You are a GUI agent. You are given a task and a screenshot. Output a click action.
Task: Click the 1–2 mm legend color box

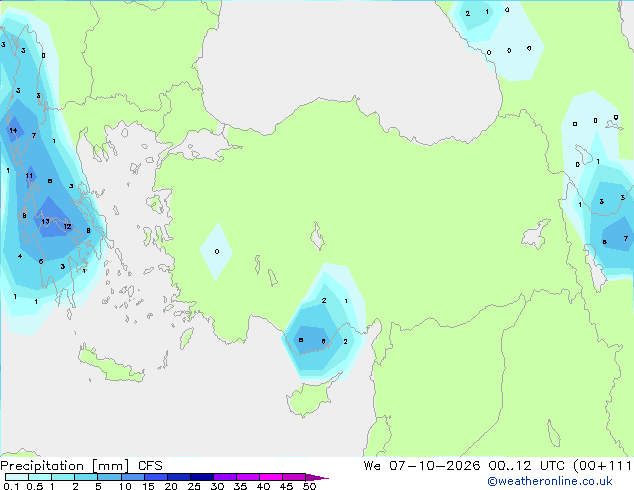coord(63,477)
